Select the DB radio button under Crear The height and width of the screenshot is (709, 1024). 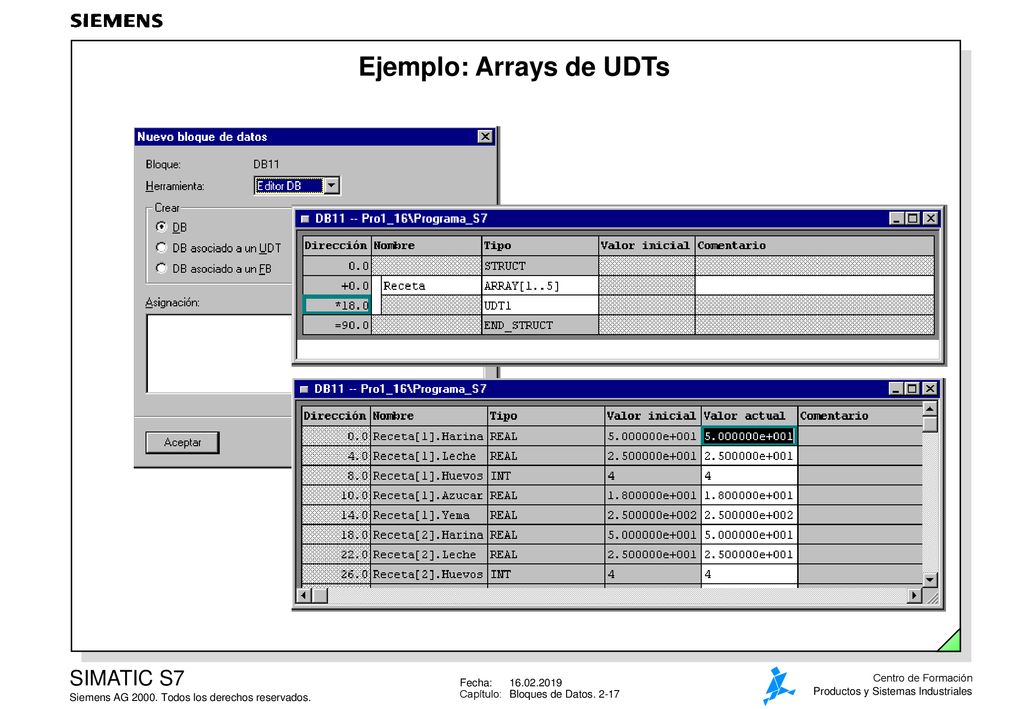[161, 227]
